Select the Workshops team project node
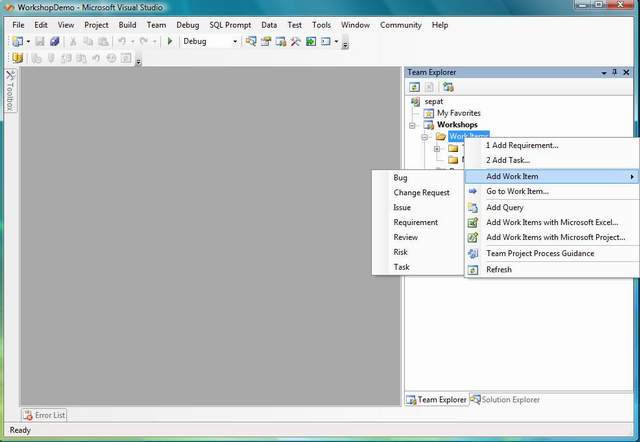Image resolution: width=640 pixels, height=442 pixels. tap(457, 124)
